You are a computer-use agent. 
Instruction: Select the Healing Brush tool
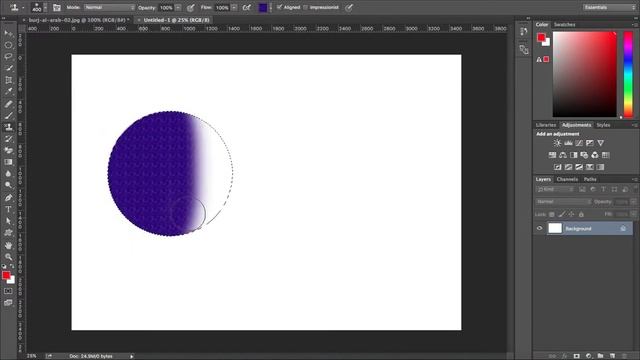8,104
